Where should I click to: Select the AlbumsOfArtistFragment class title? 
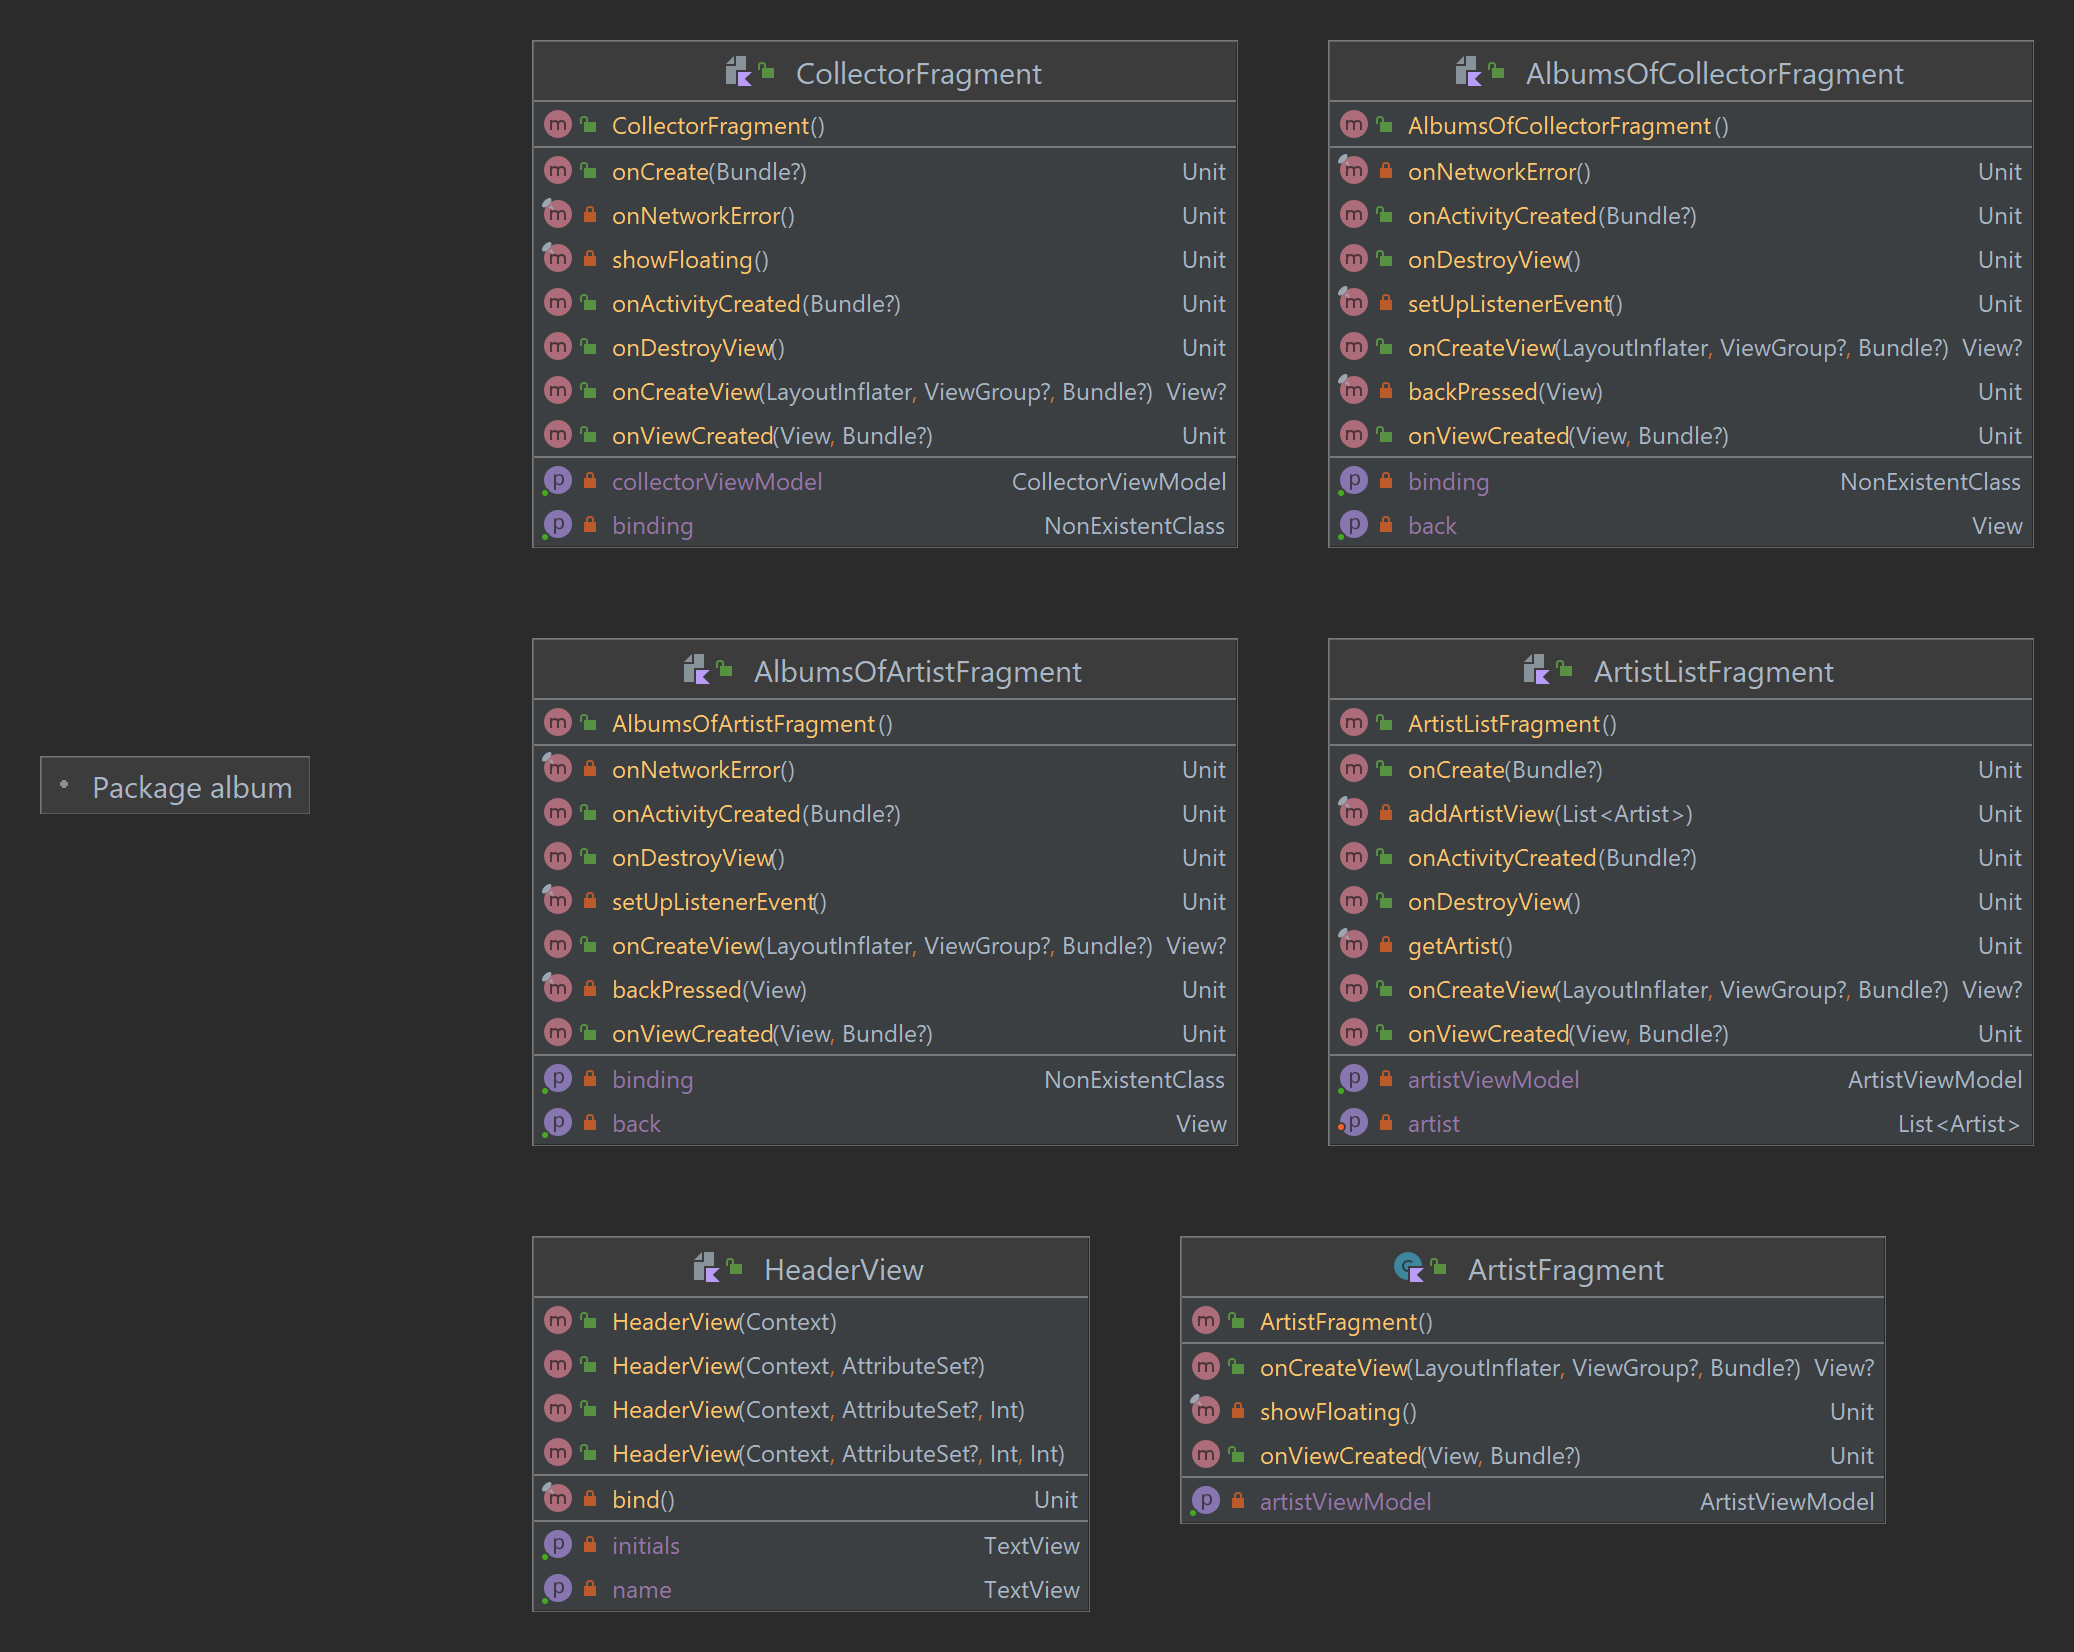(918, 671)
